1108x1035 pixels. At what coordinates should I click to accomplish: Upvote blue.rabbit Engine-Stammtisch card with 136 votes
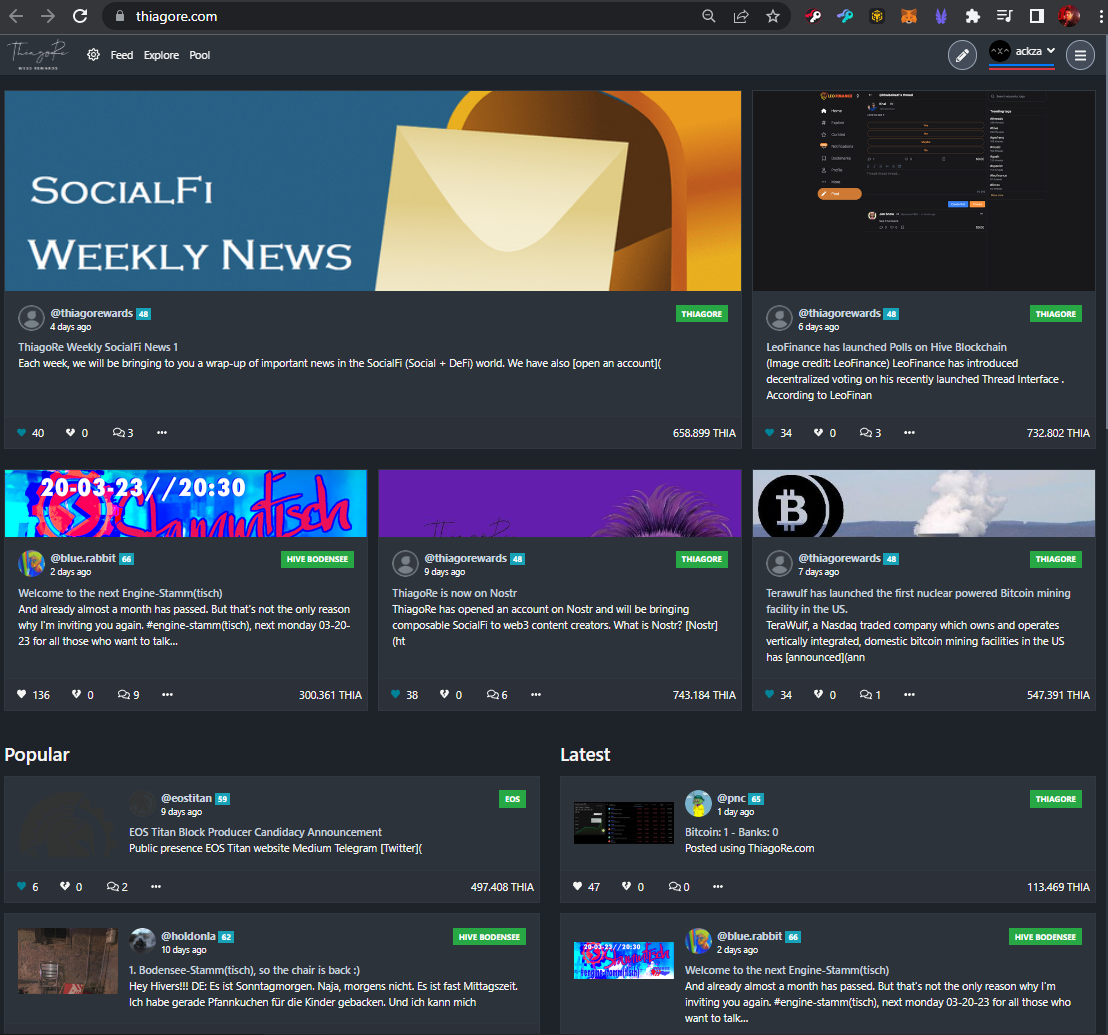[x=21, y=694]
